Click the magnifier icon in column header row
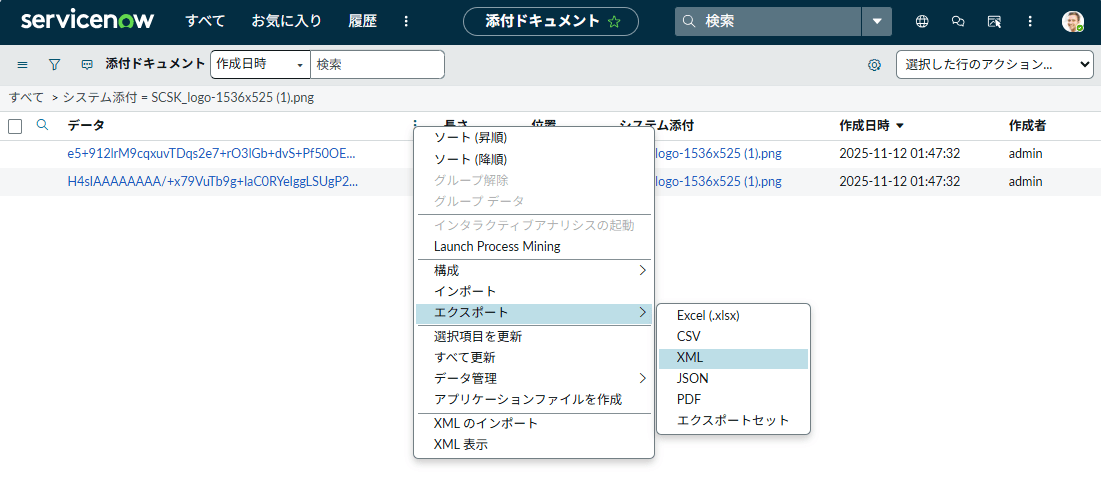The image size is (1101, 492). (x=42, y=126)
